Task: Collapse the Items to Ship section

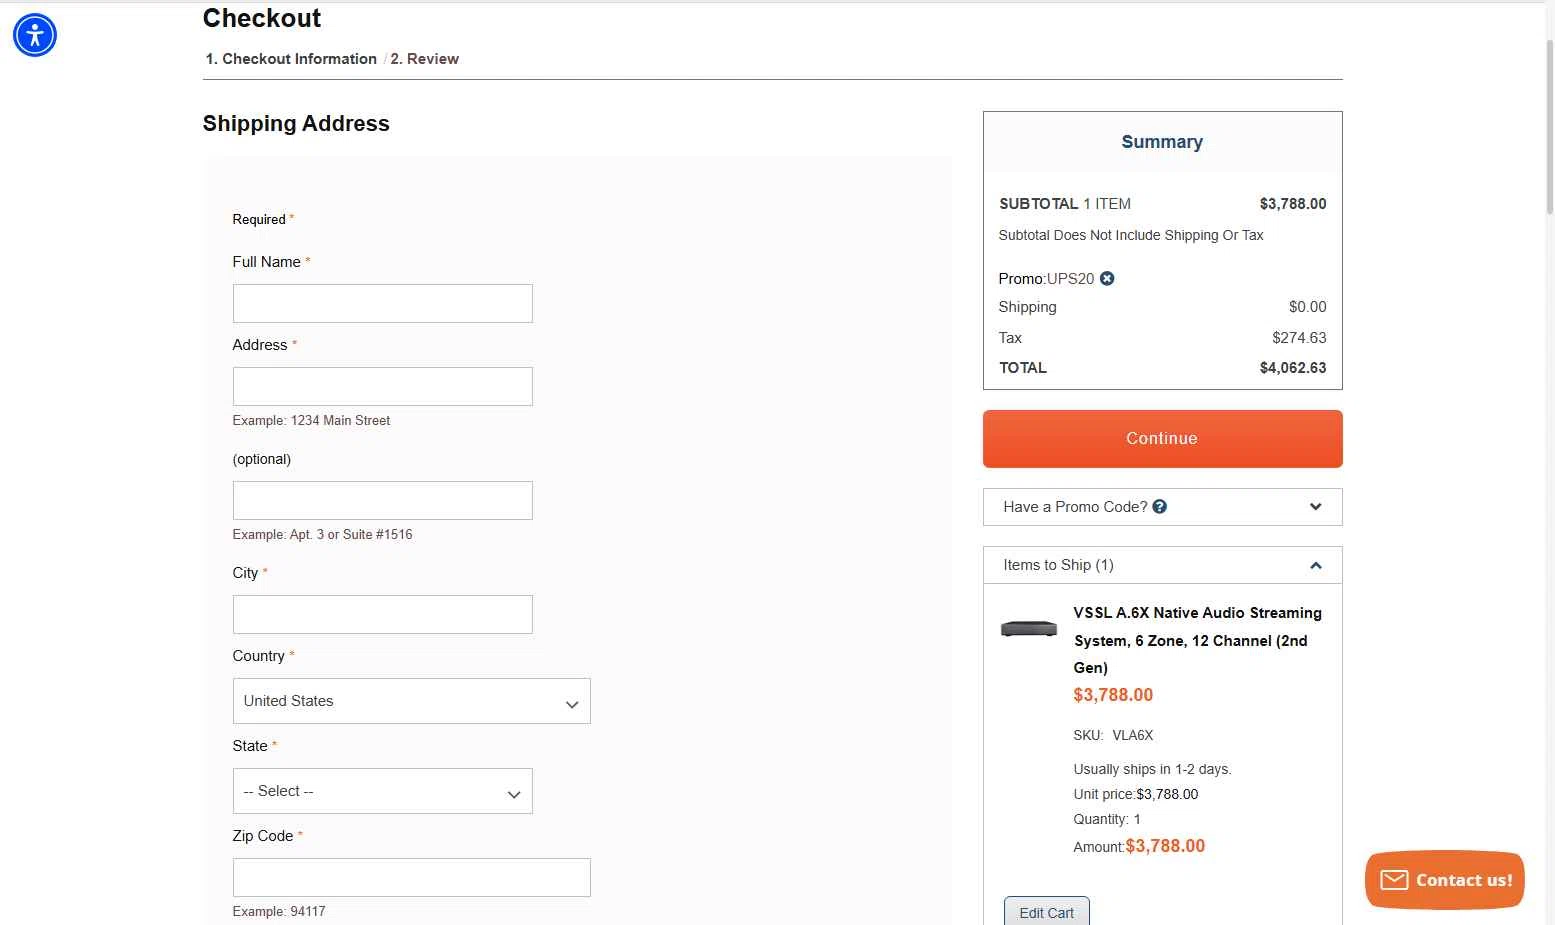Action: 1162,565
